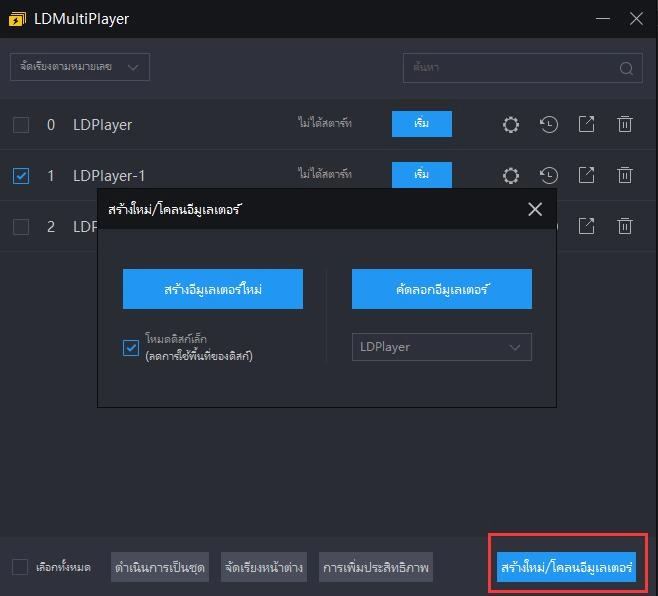The image size is (658, 596).
Task: Create desktop shortcut for LDPlayer row 0
Action: tap(587, 124)
